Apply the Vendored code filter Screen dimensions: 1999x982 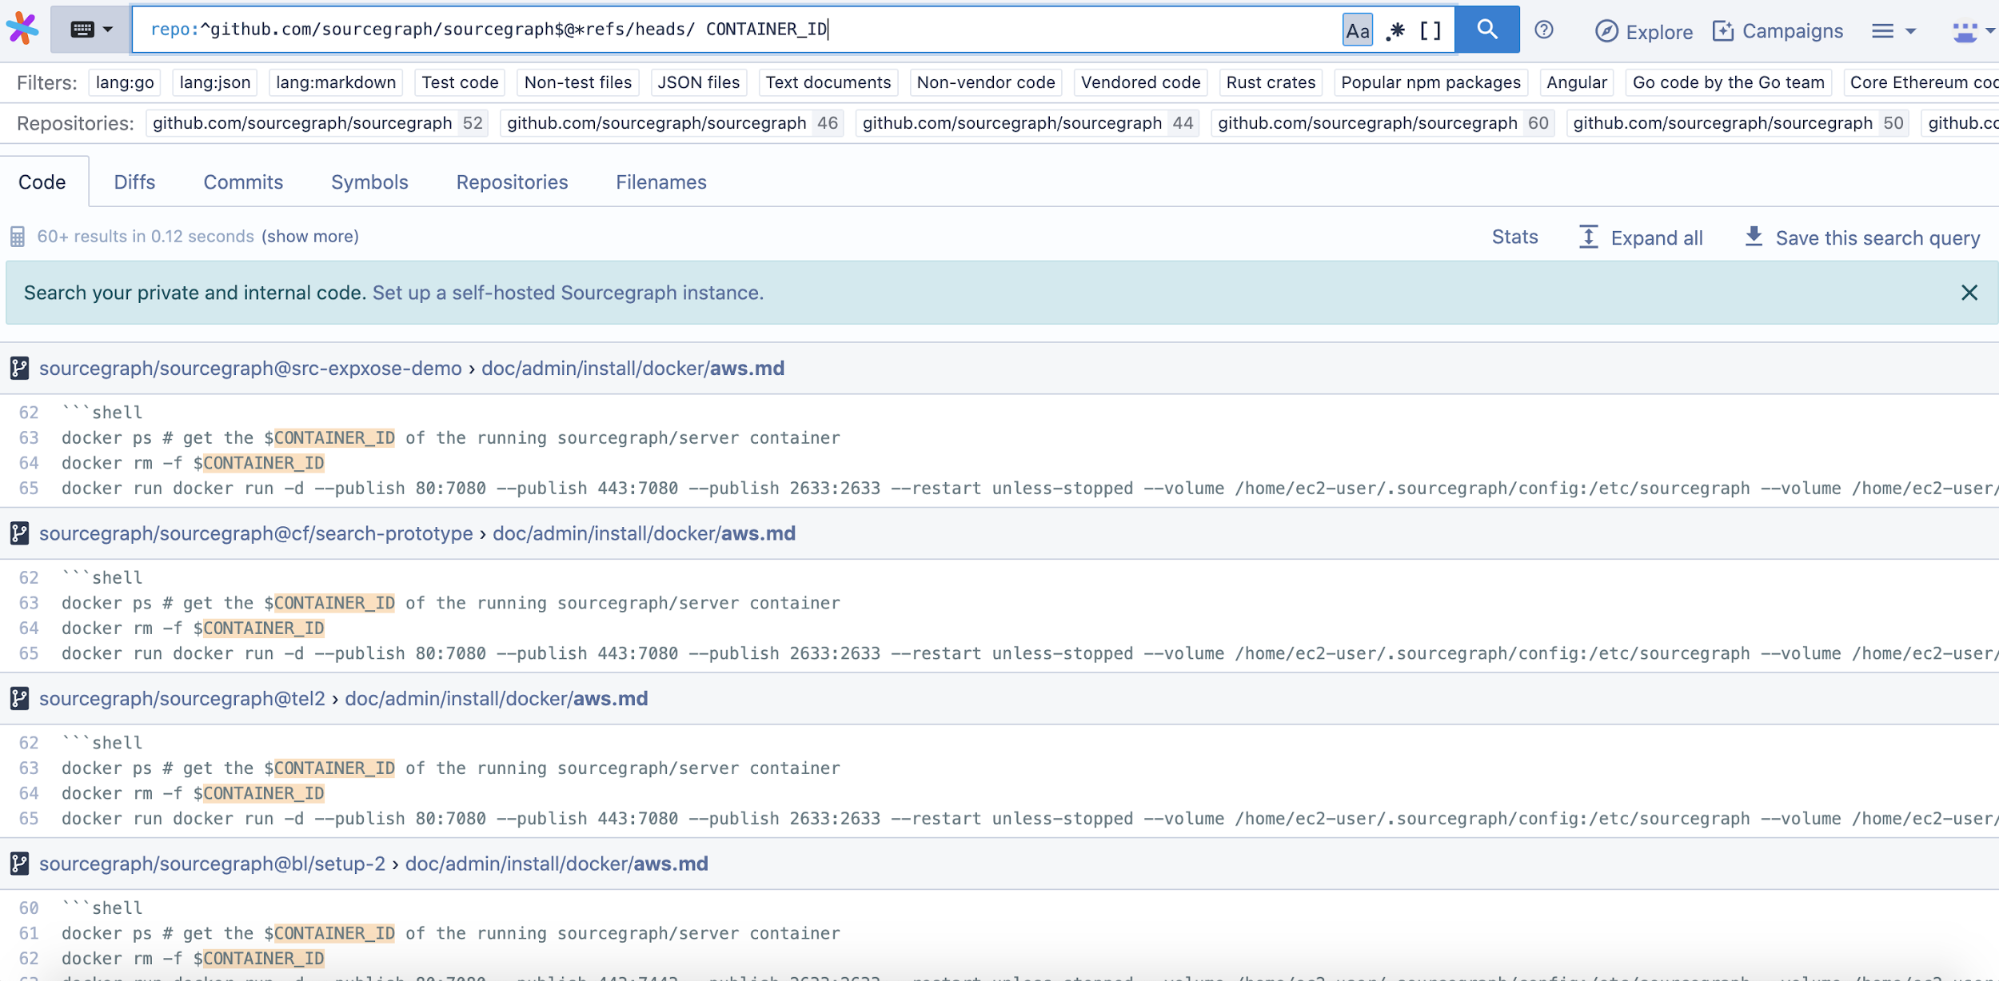1141,83
